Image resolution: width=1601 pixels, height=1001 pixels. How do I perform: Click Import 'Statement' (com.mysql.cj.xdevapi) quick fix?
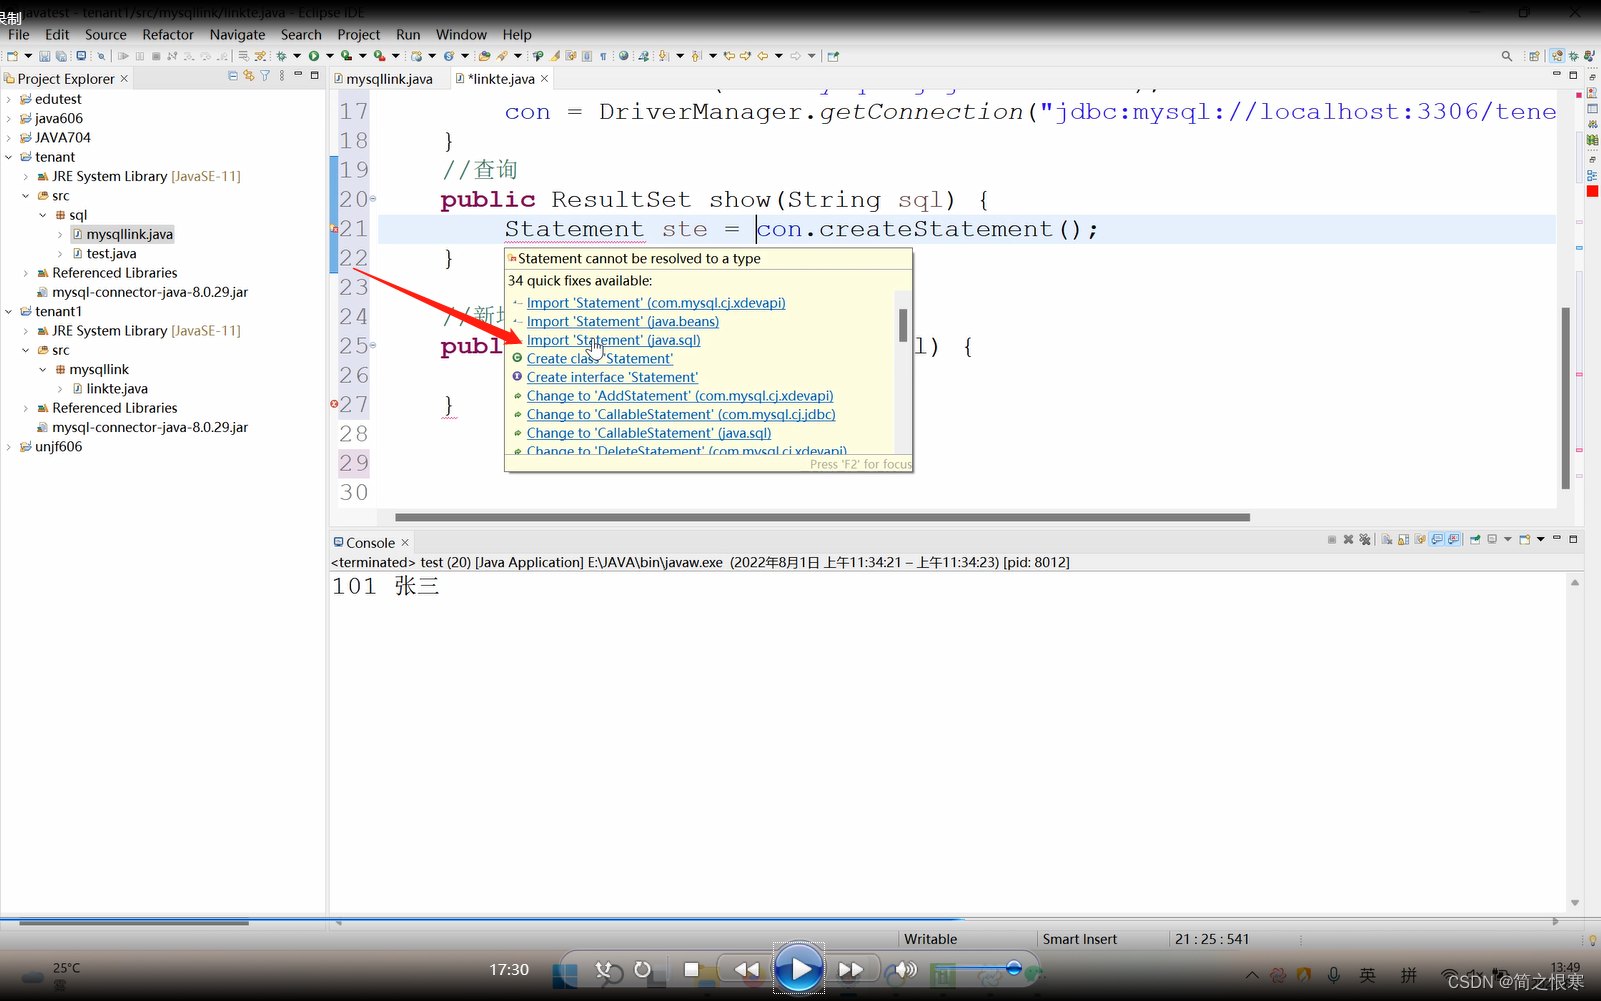point(656,303)
